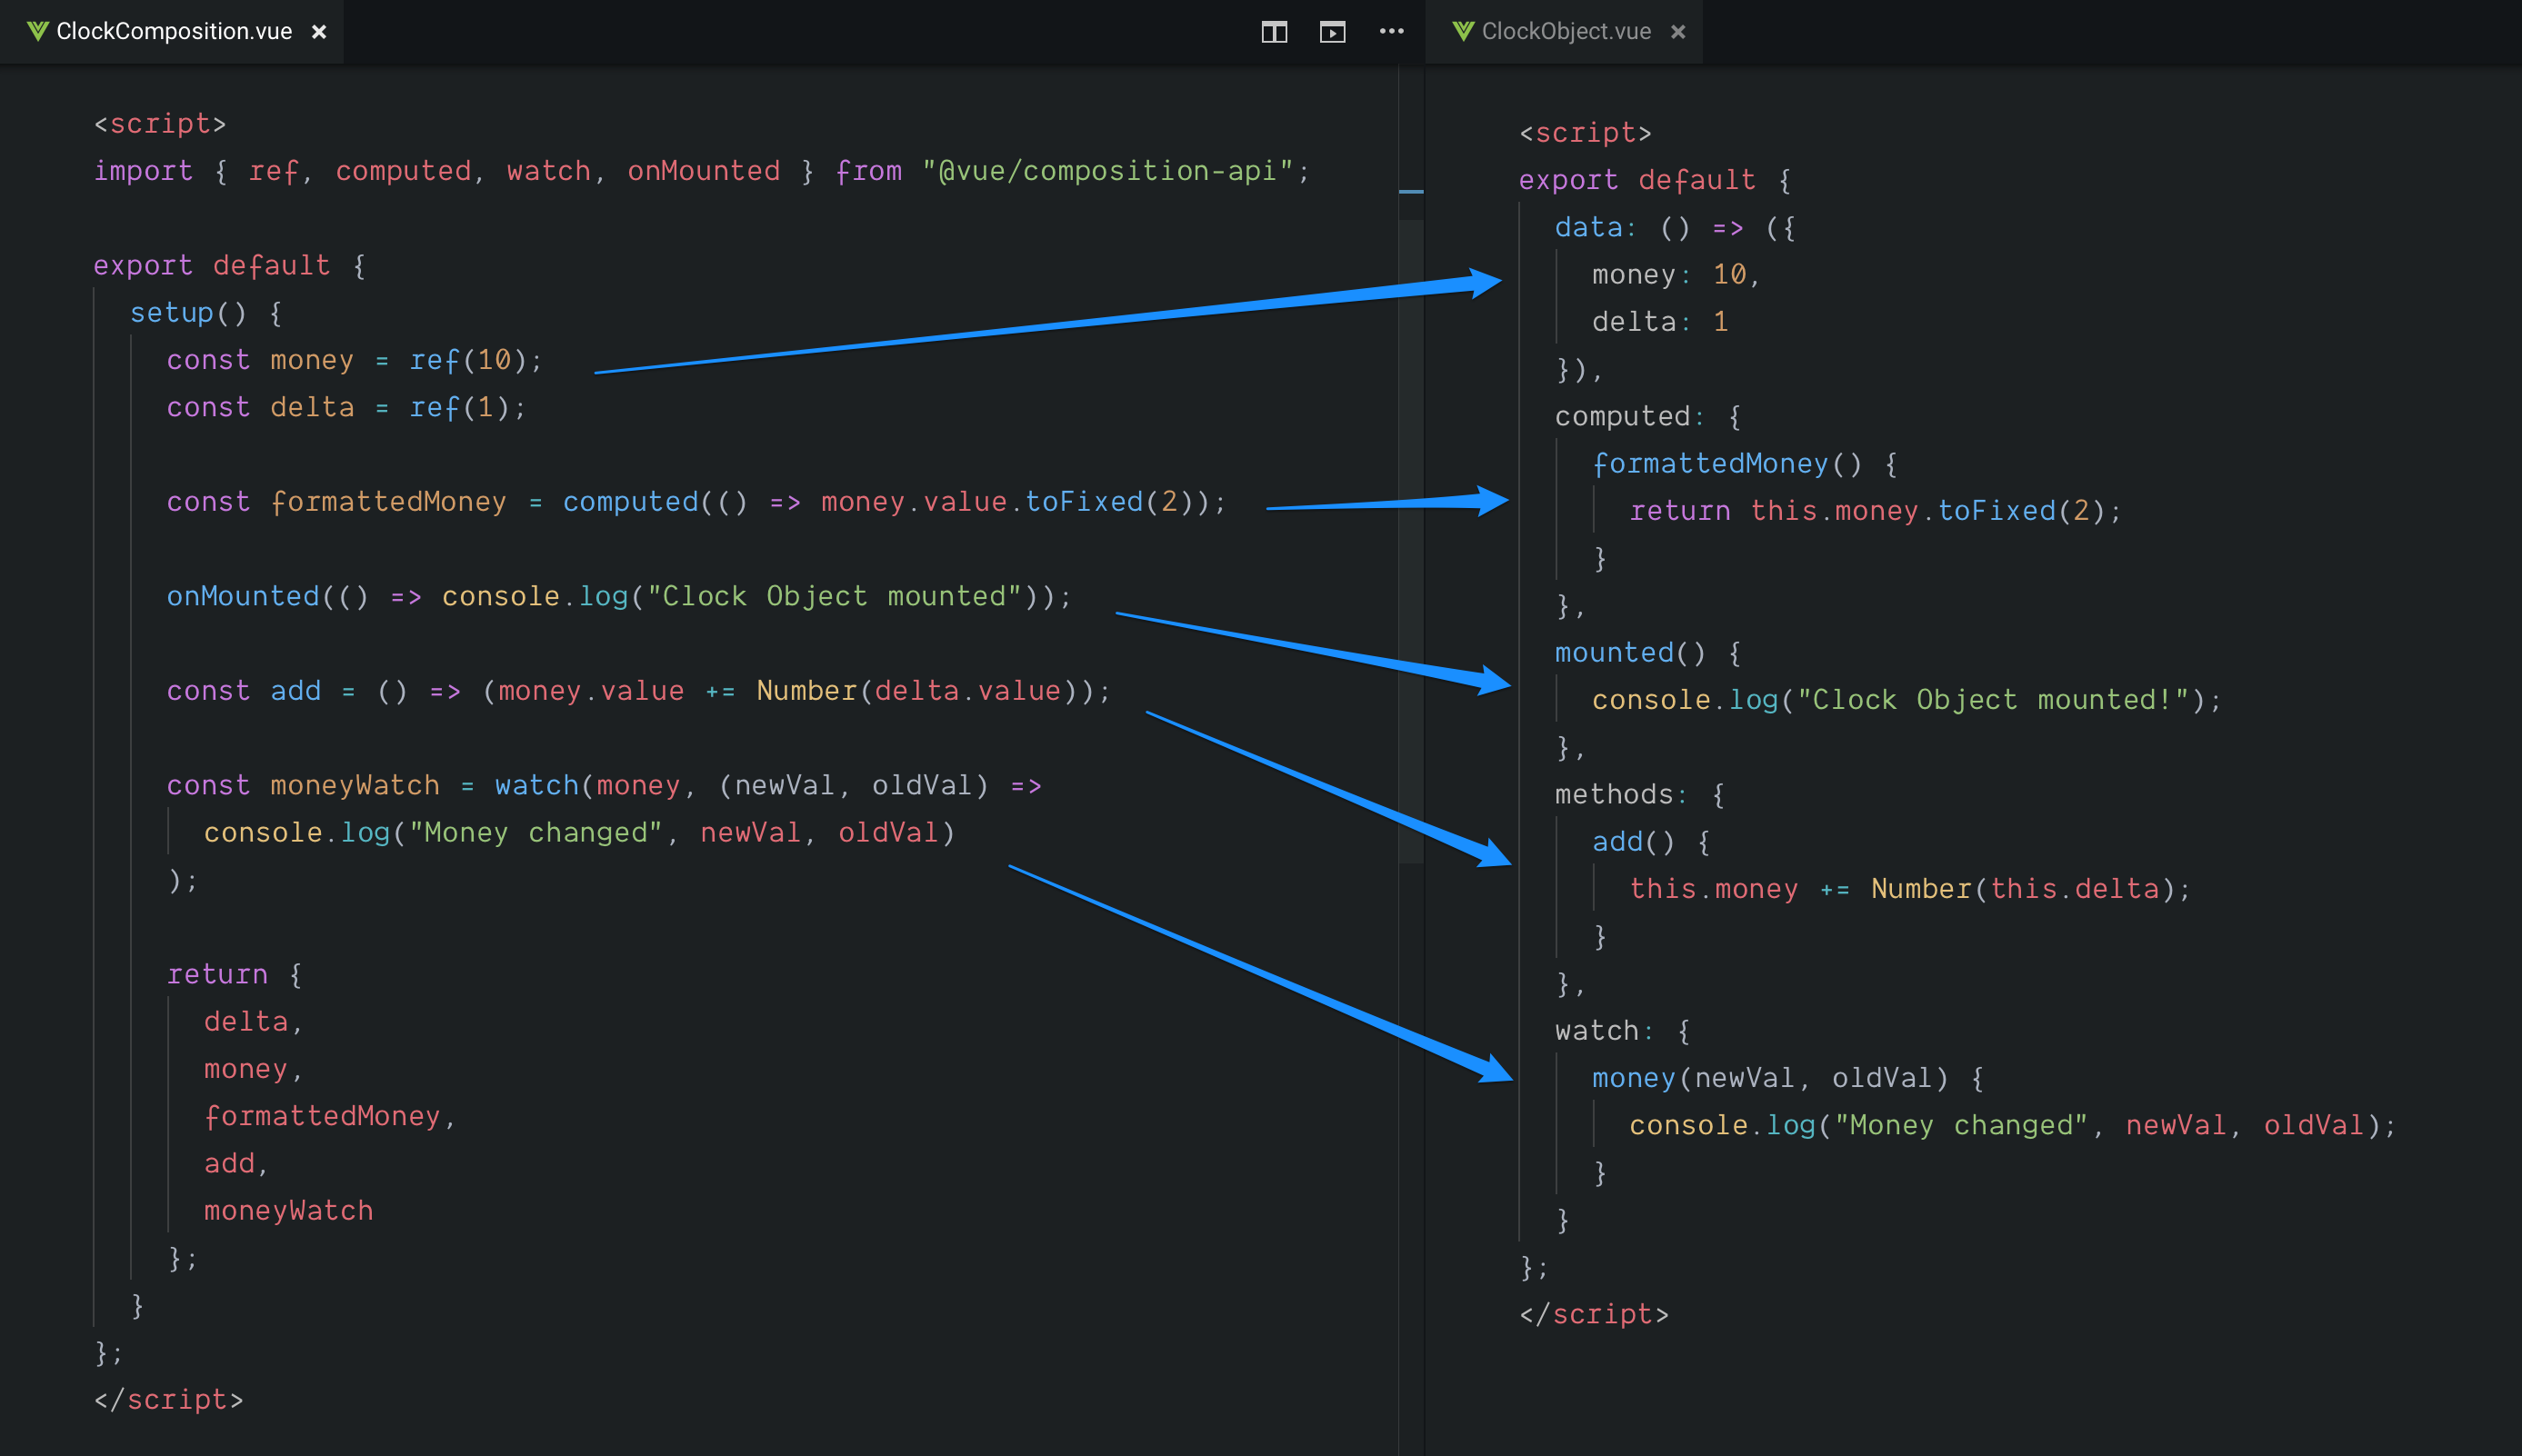2522x1456 pixels.
Task: Close the ClockComposition.vue tab
Action: (319, 32)
